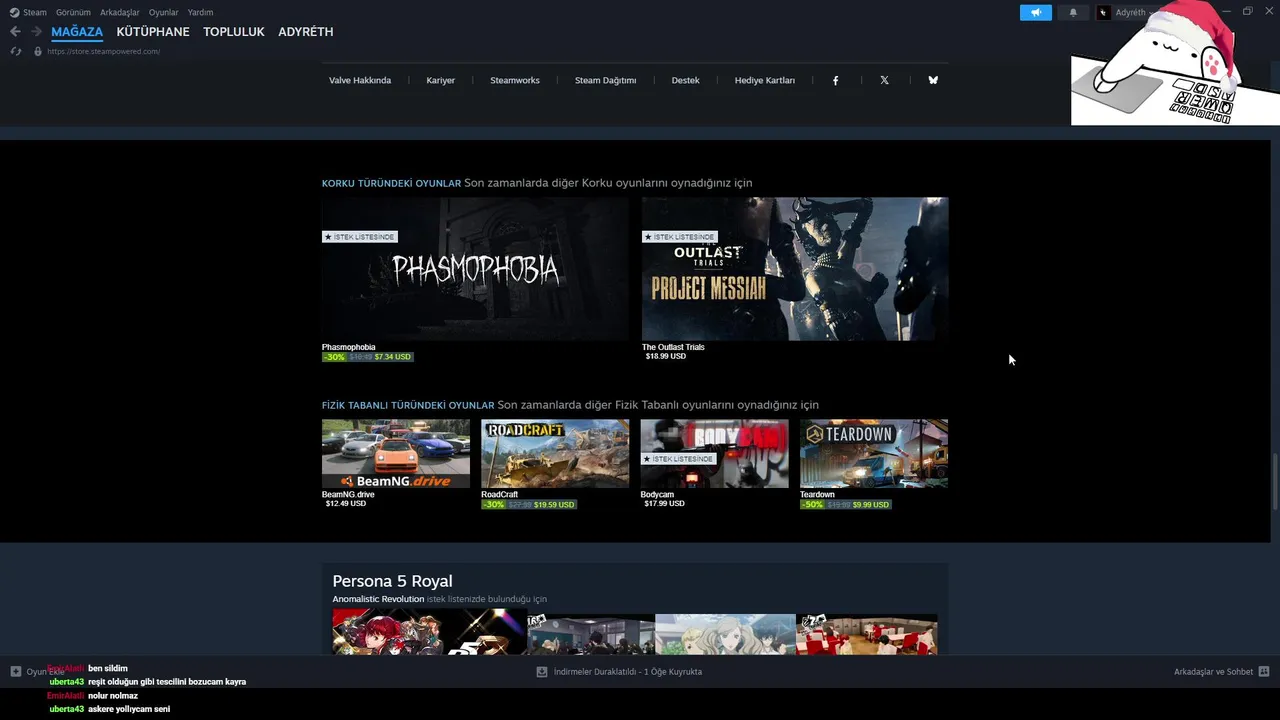
Task: Click The Outlast Trials title text
Action: click(x=673, y=347)
